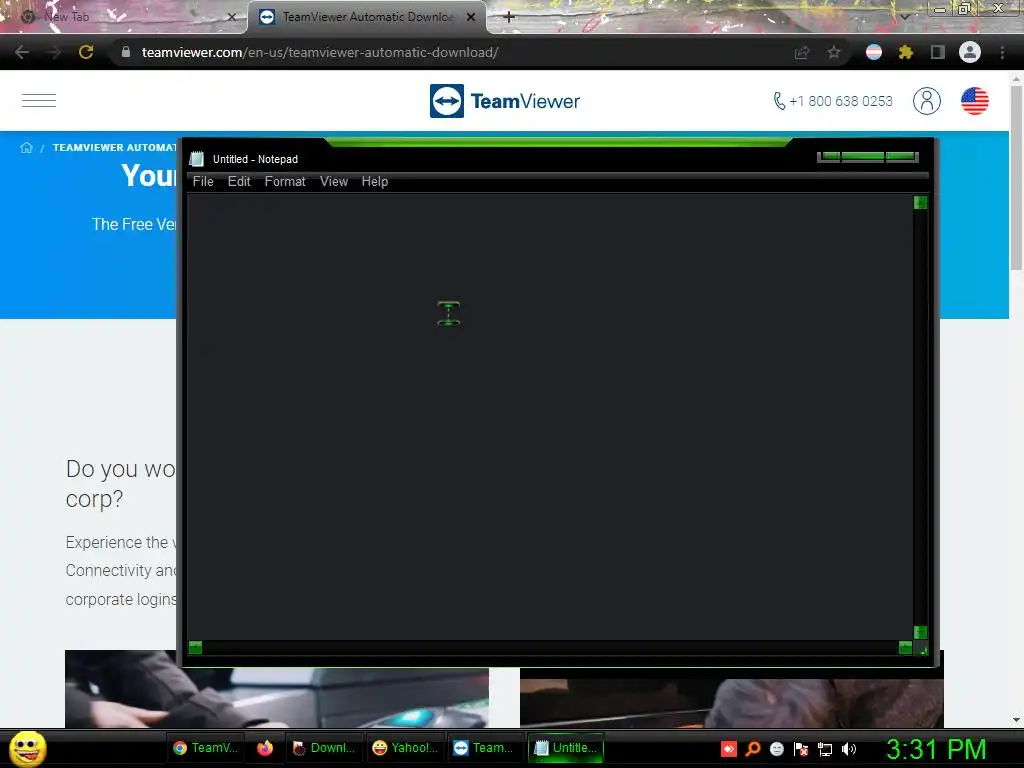This screenshot has width=1024, height=768.
Task: Open the network connection tray icon
Action: pyautogui.click(x=825, y=749)
